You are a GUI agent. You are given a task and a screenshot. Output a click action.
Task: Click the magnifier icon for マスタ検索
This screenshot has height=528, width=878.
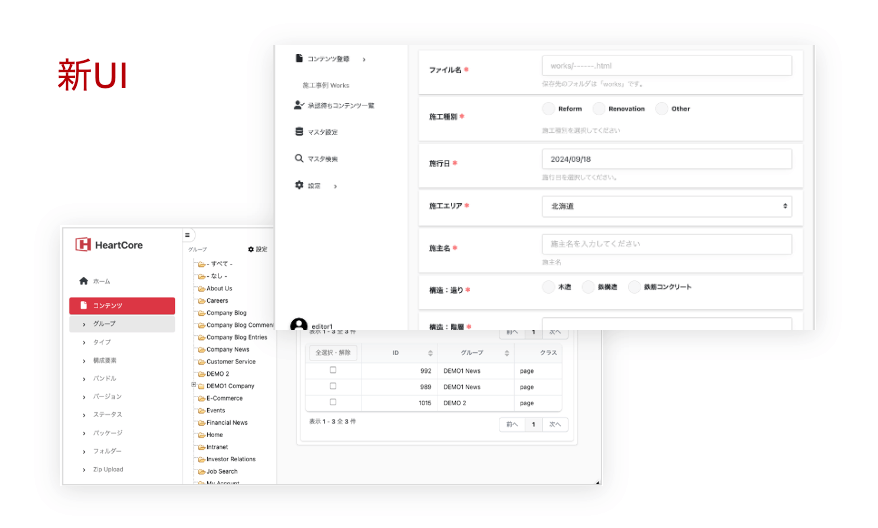pyautogui.click(x=299, y=158)
